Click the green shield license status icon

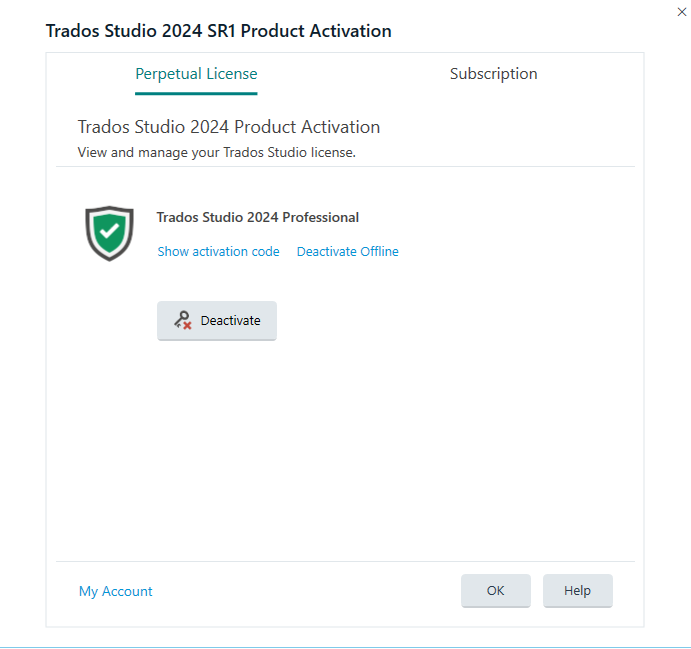(109, 233)
